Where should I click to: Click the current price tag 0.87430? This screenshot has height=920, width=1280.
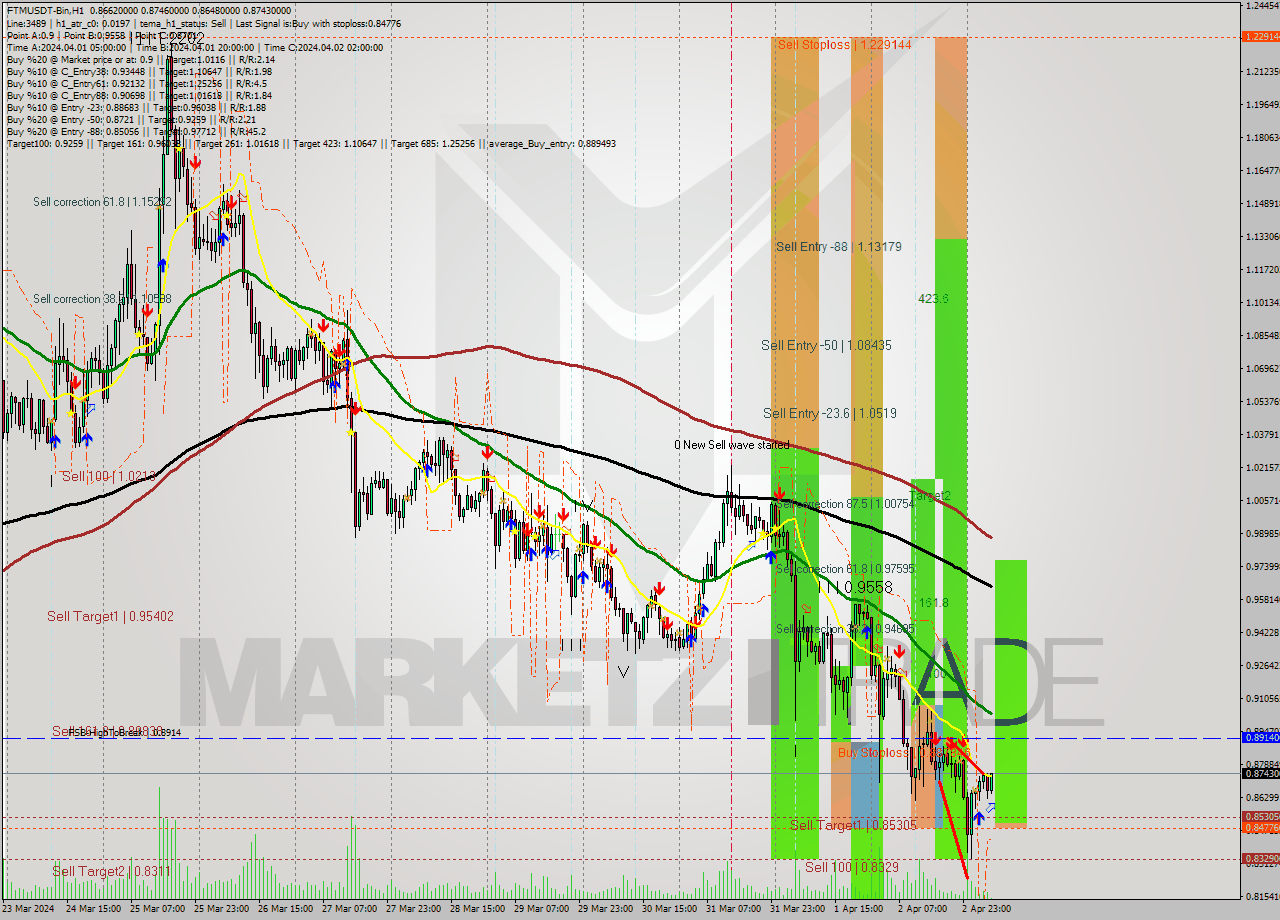coord(1260,773)
